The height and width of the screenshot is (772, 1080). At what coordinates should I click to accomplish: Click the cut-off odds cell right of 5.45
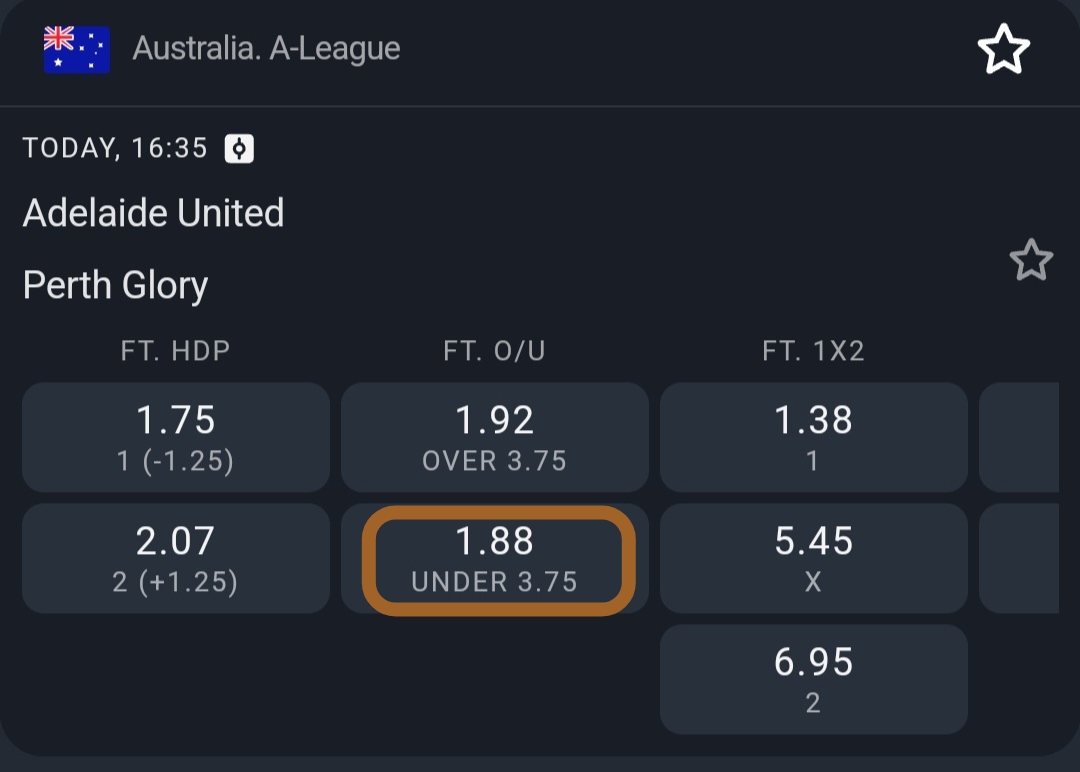tap(1018, 558)
